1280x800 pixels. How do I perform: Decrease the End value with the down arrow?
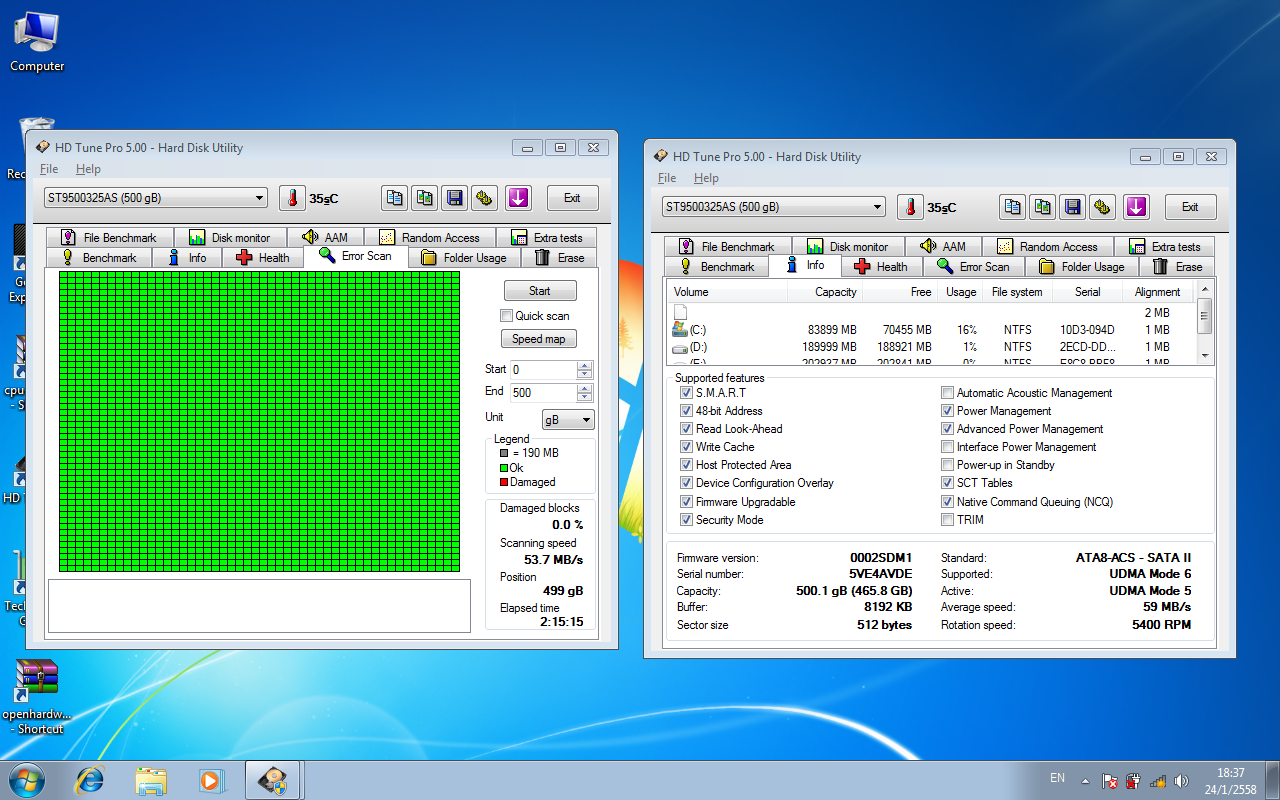(x=585, y=397)
